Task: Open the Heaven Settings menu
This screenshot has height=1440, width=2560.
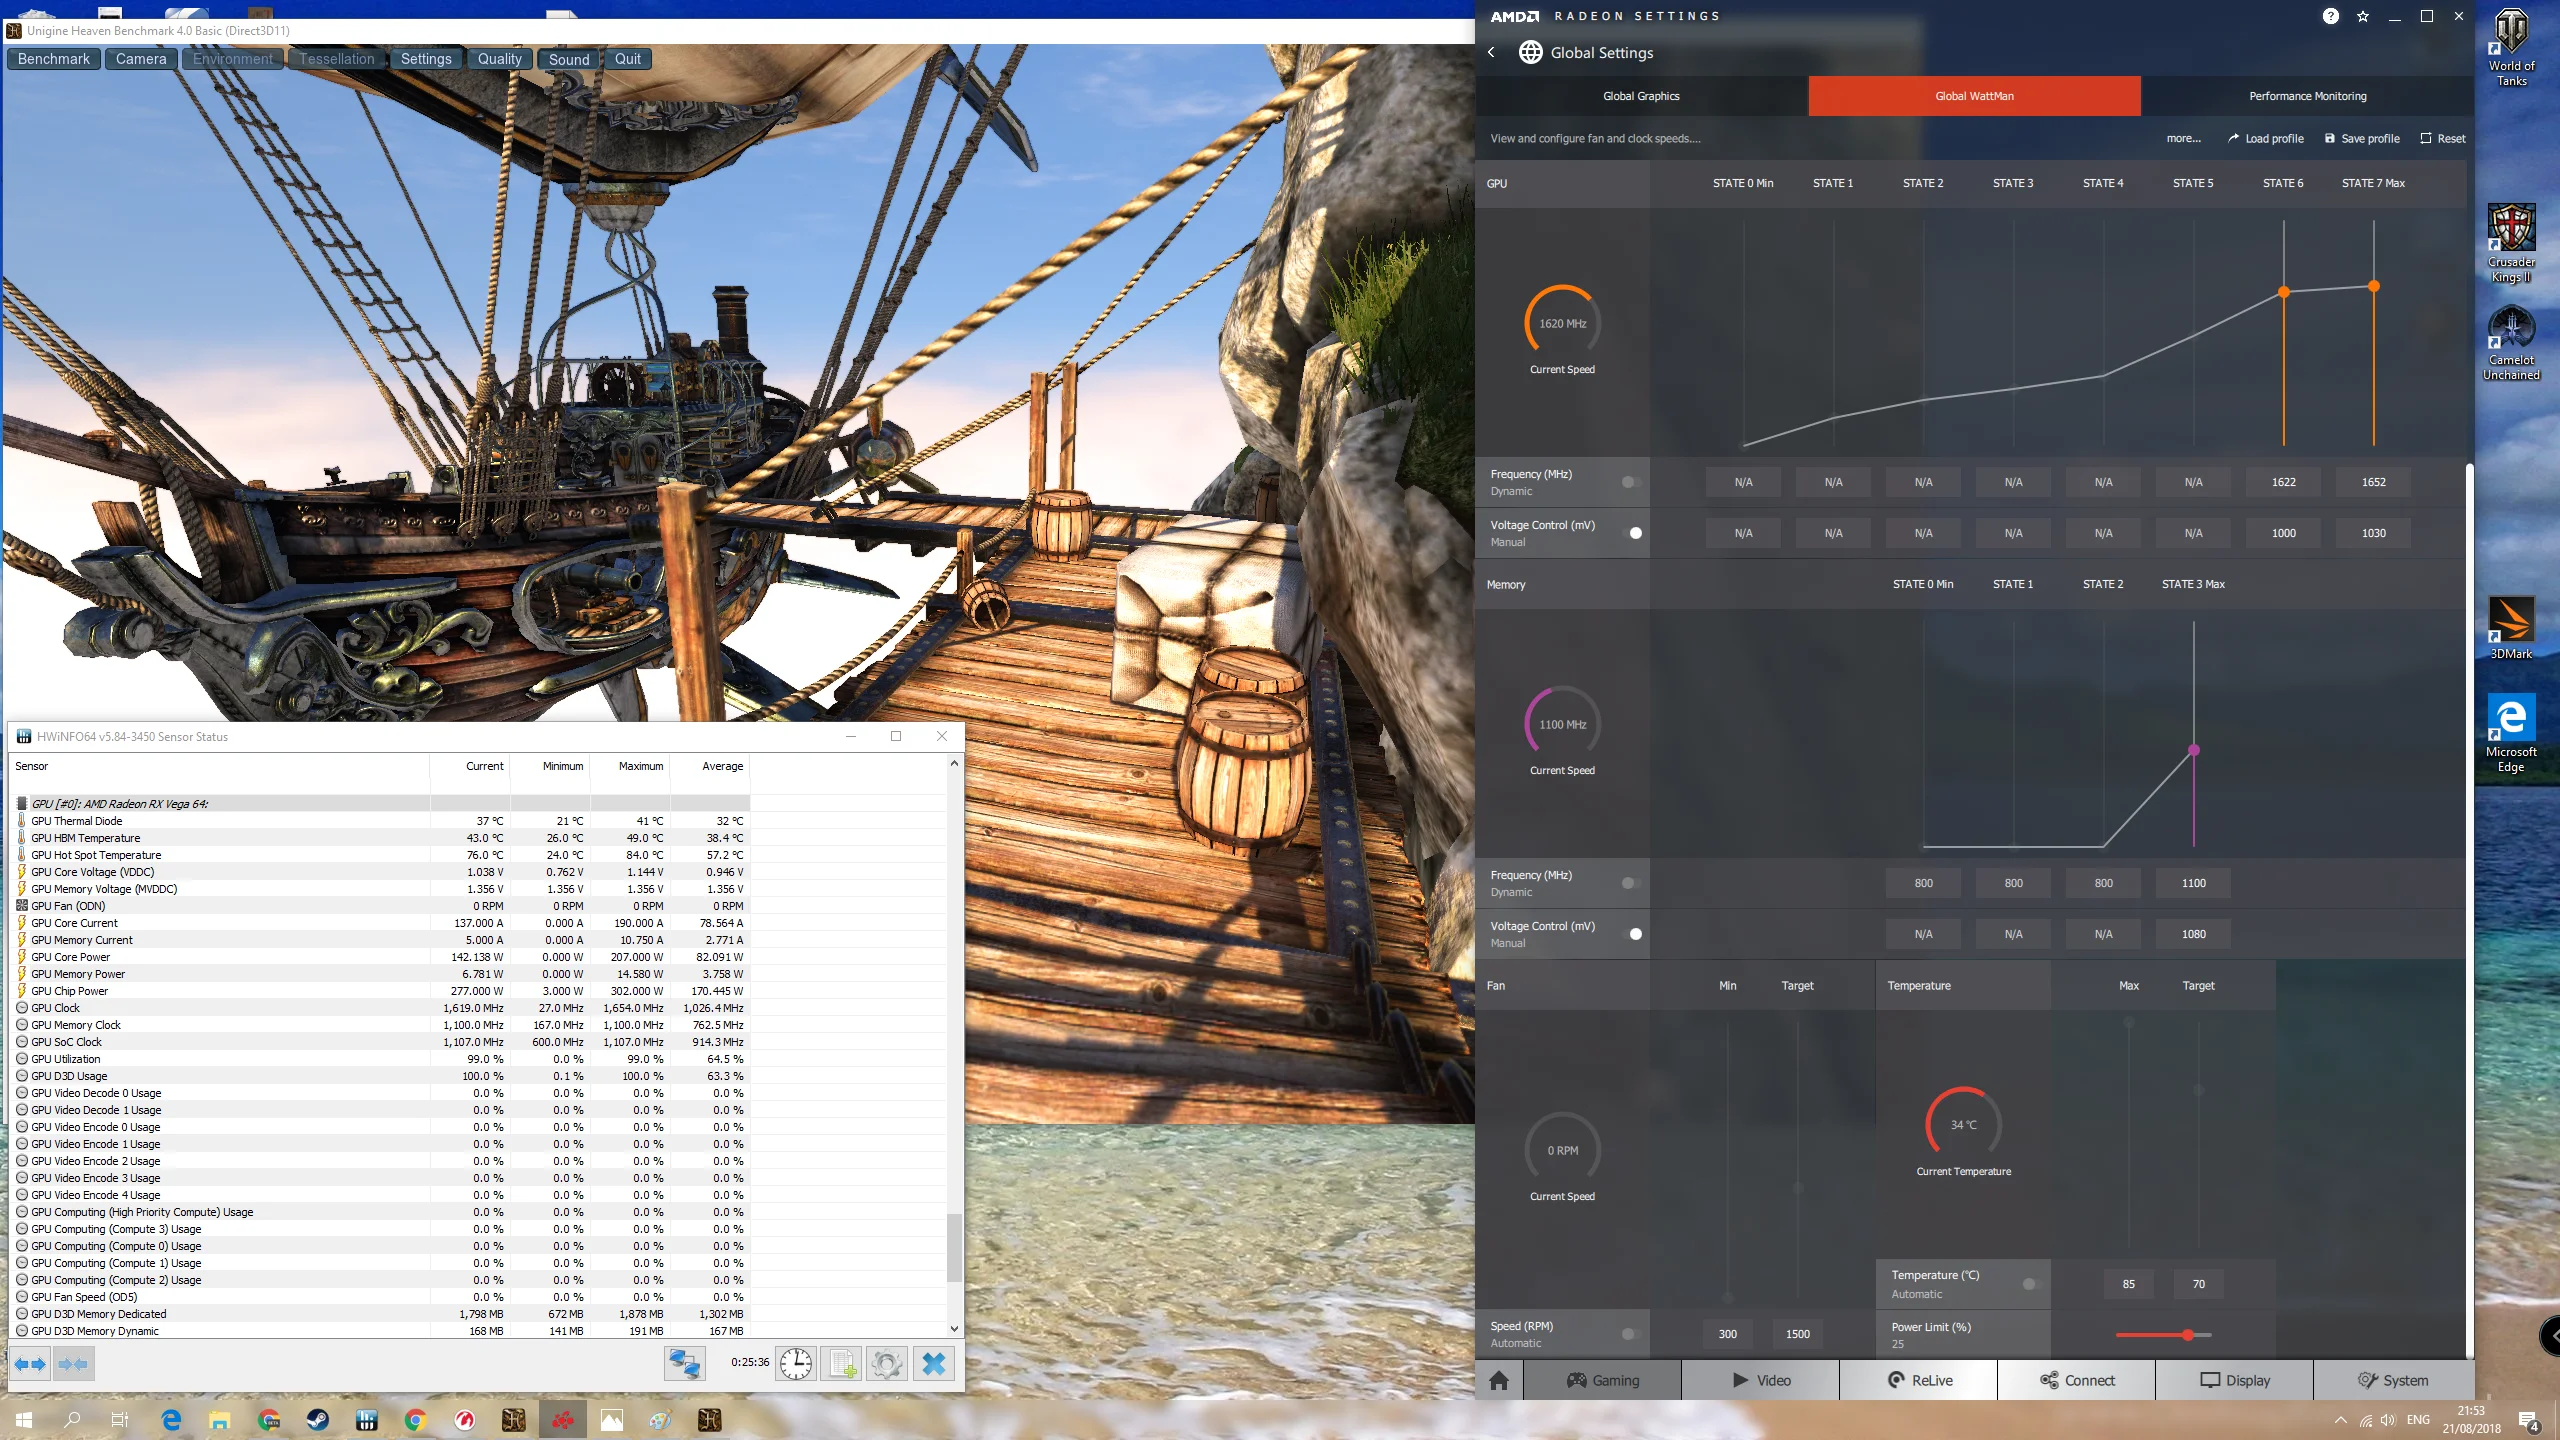Action: tap(426, 59)
